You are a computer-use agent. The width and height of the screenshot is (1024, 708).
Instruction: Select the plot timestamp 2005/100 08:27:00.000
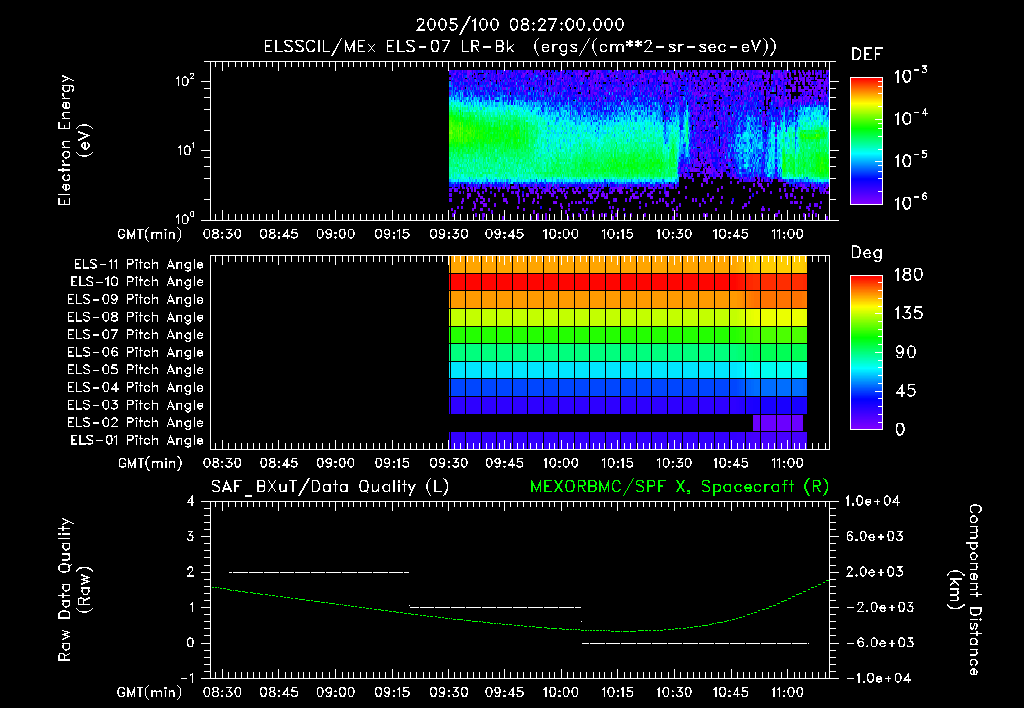(x=520, y=25)
